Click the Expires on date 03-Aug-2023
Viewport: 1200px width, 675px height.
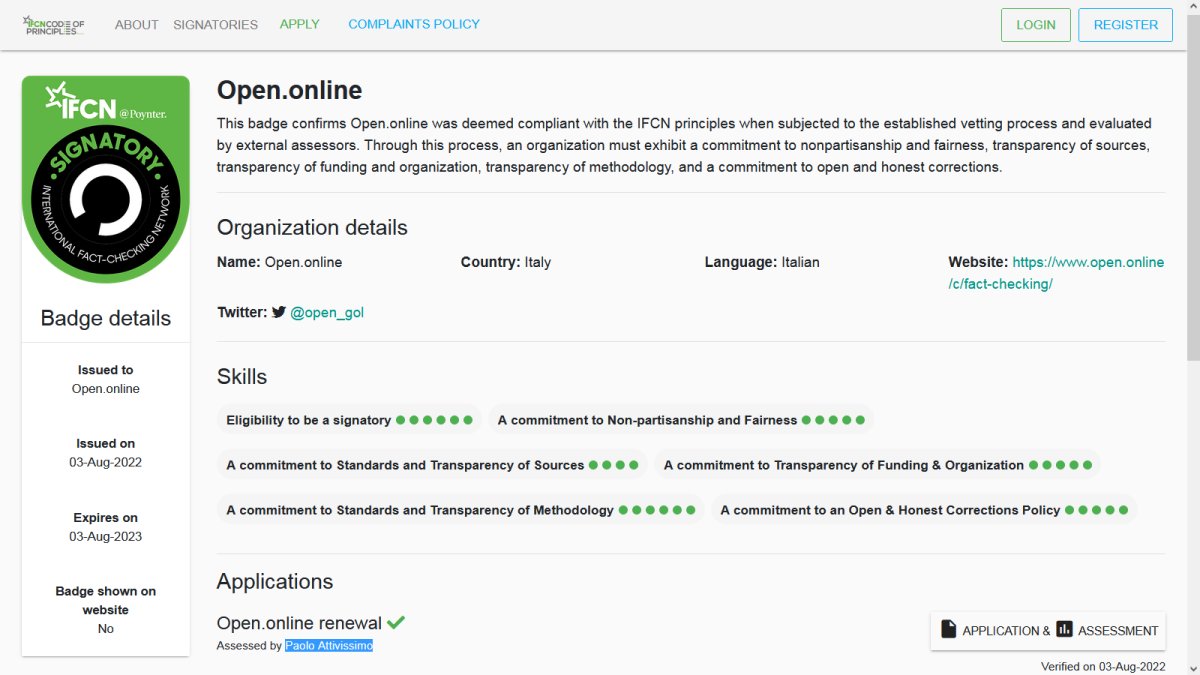(x=106, y=537)
